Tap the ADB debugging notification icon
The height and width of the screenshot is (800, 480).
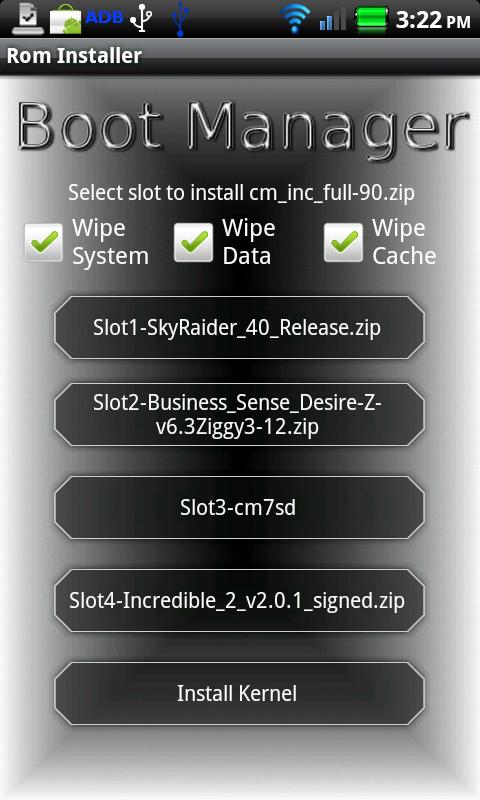click(105, 17)
